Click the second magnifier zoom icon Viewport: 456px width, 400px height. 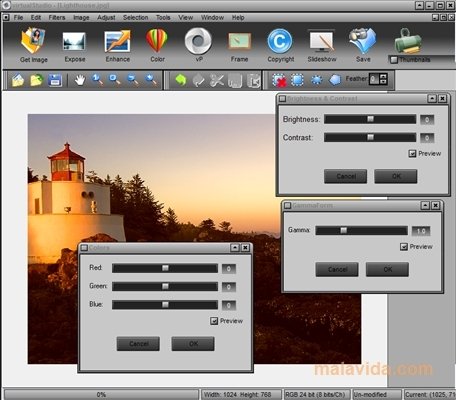115,80
